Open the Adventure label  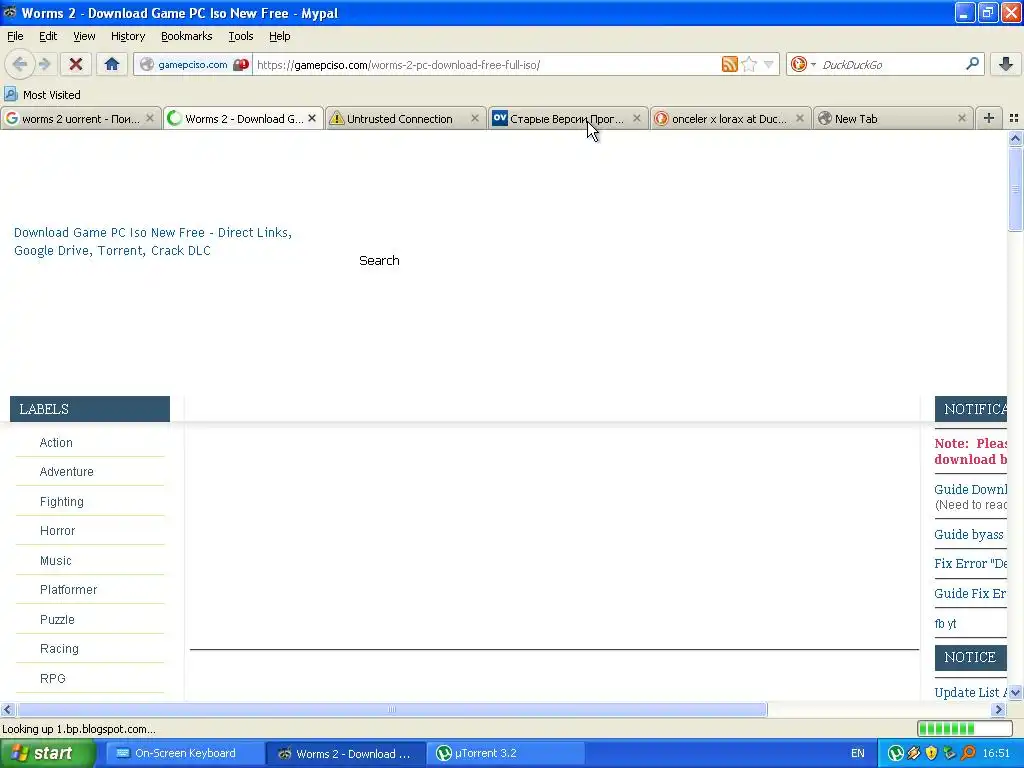click(67, 472)
